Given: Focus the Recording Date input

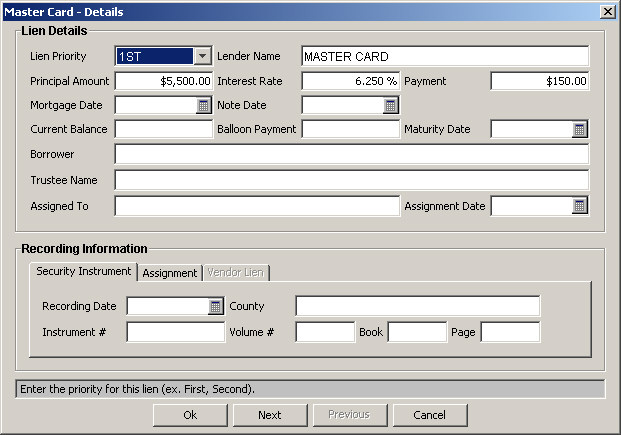Looking at the screenshot, I should tap(168, 306).
